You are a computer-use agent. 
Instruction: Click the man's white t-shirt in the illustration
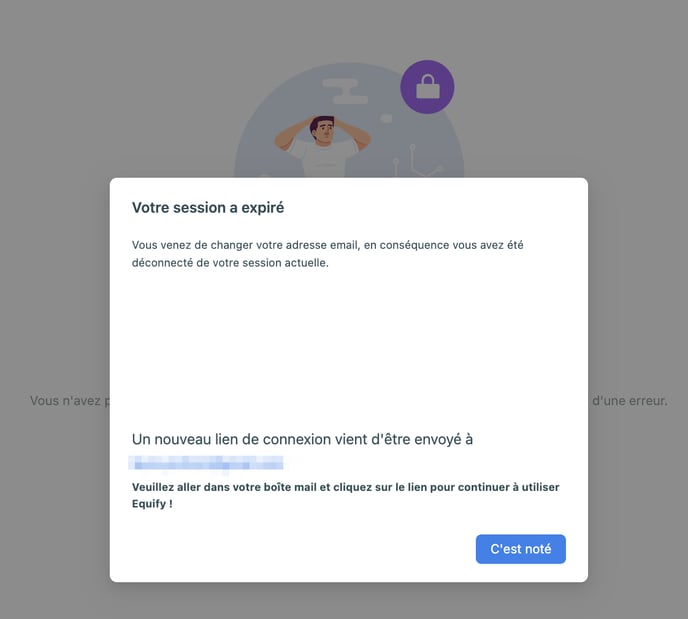(324, 160)
